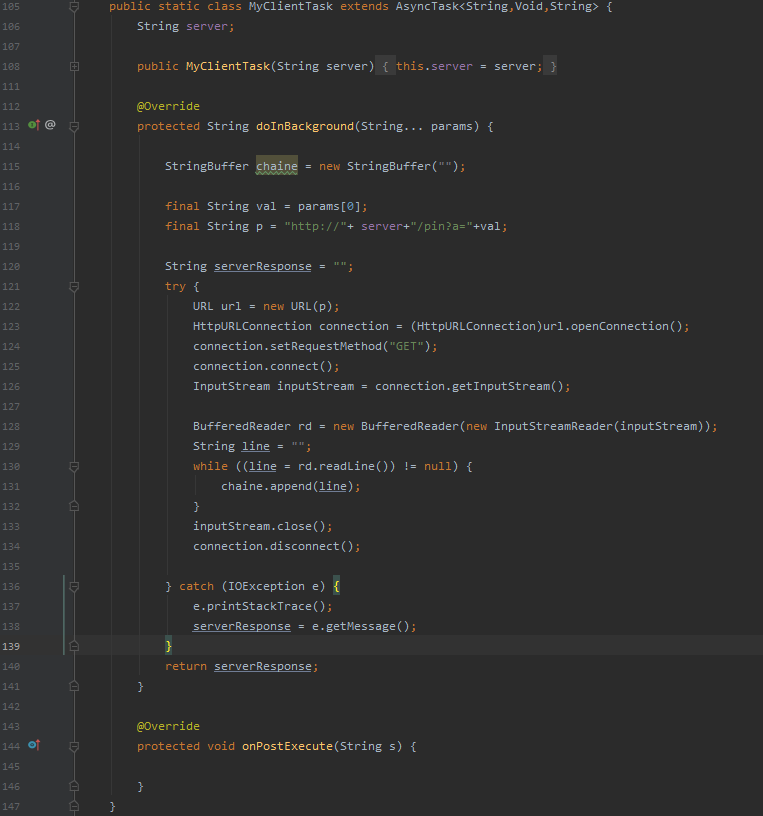This screenshot has width=763, height=816.
Task: Collapse the doInBackground method fold marker
Action: (74, 127)
